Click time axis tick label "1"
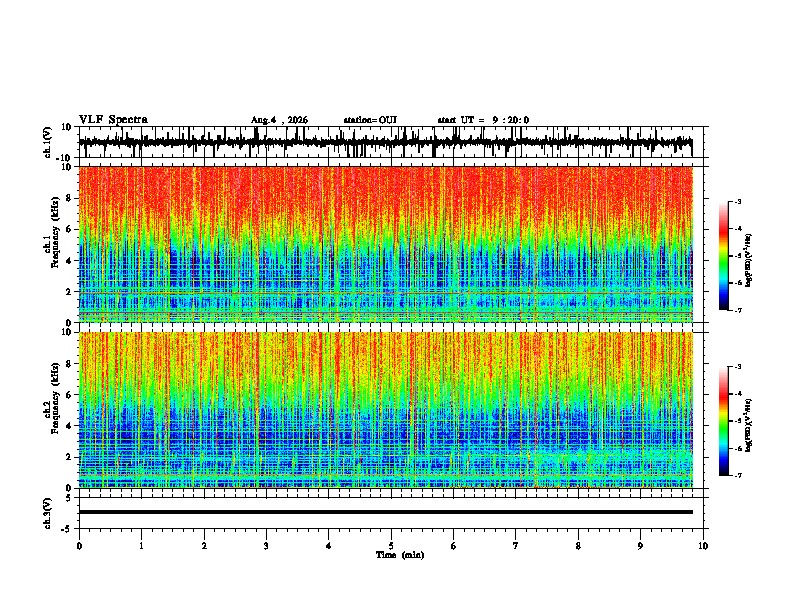Screen dimensions: 792x612 141,546
